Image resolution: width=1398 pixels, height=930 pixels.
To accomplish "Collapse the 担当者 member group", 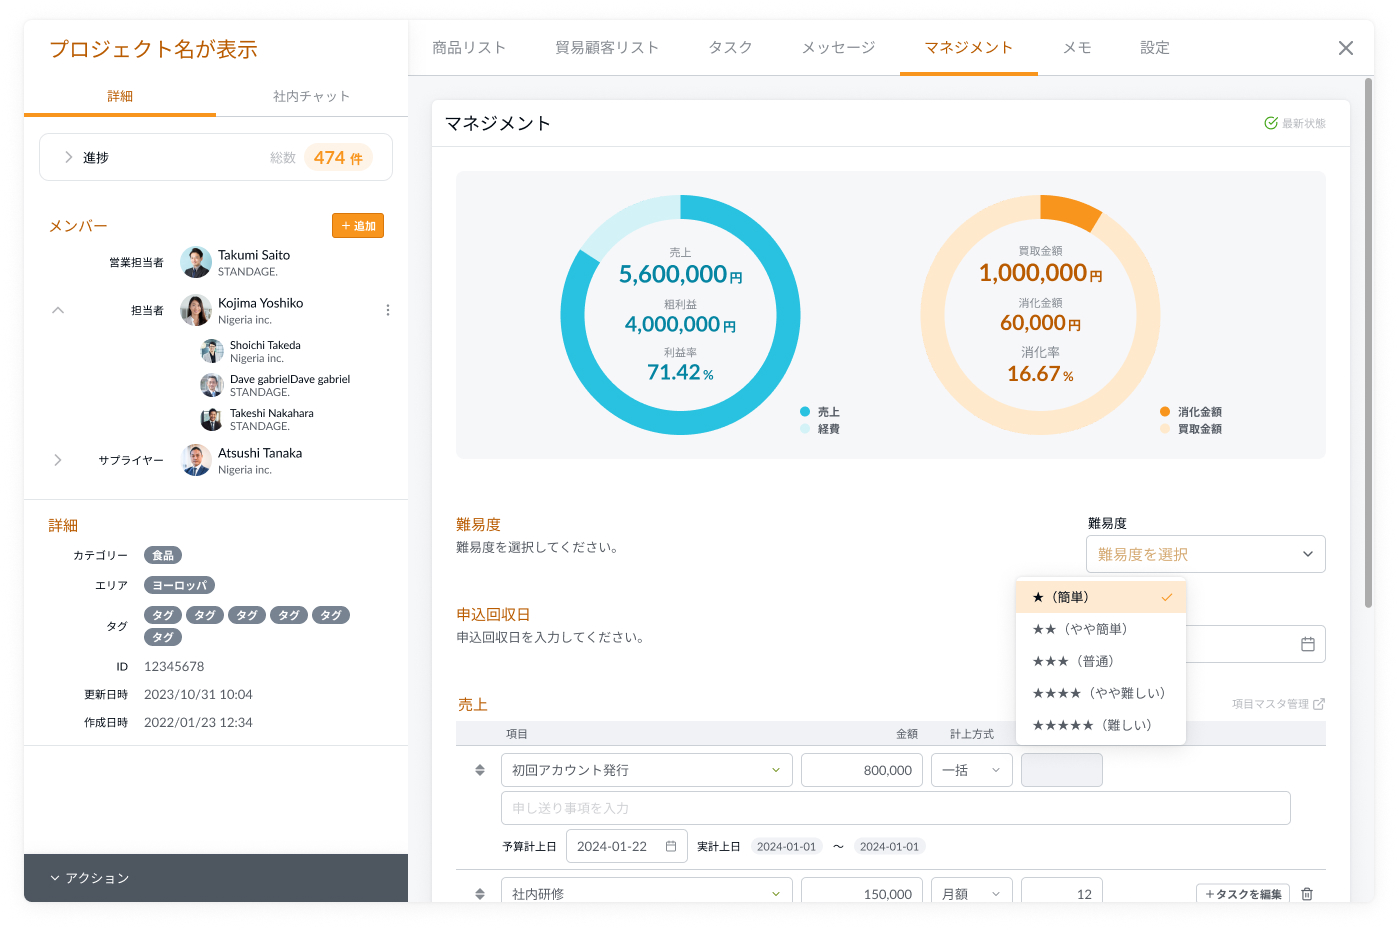I will [x=58, y=310].
